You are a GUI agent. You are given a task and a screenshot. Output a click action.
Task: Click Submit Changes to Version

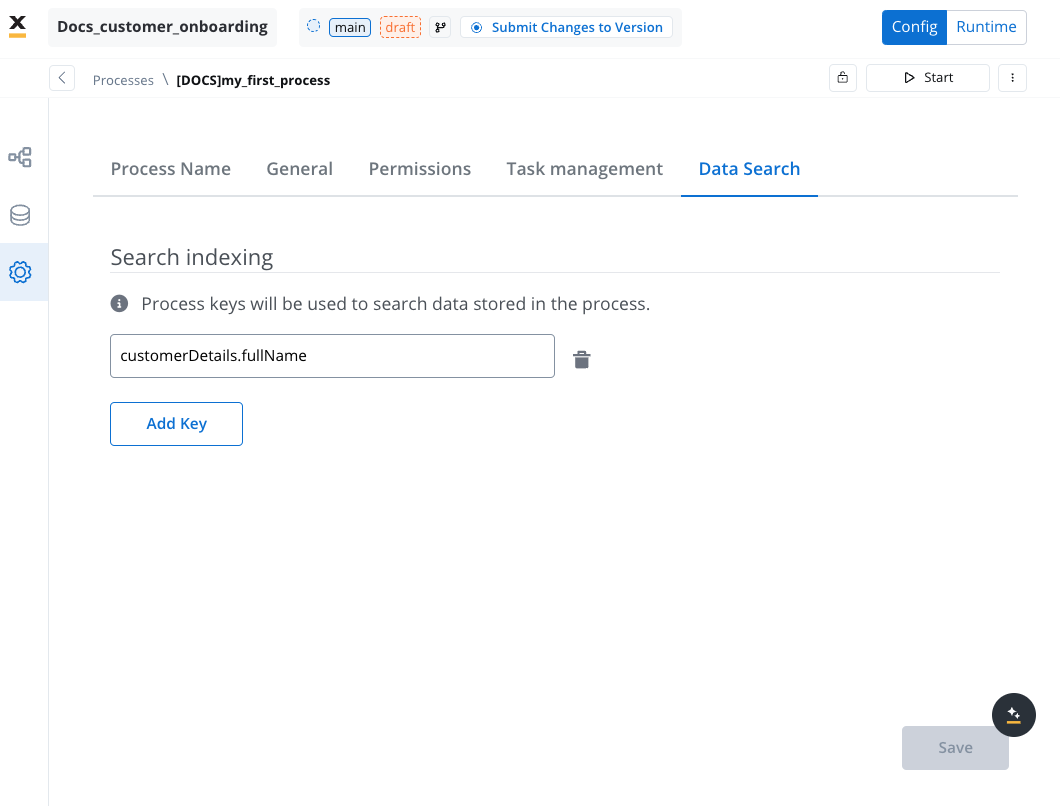[x=567, y=28]
